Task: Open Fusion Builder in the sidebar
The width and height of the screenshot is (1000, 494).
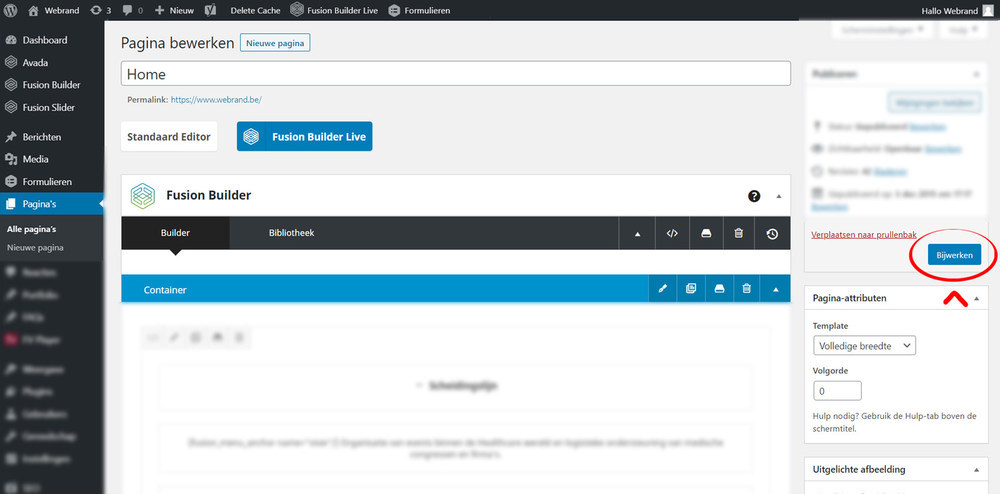Action: coord(51,85)
